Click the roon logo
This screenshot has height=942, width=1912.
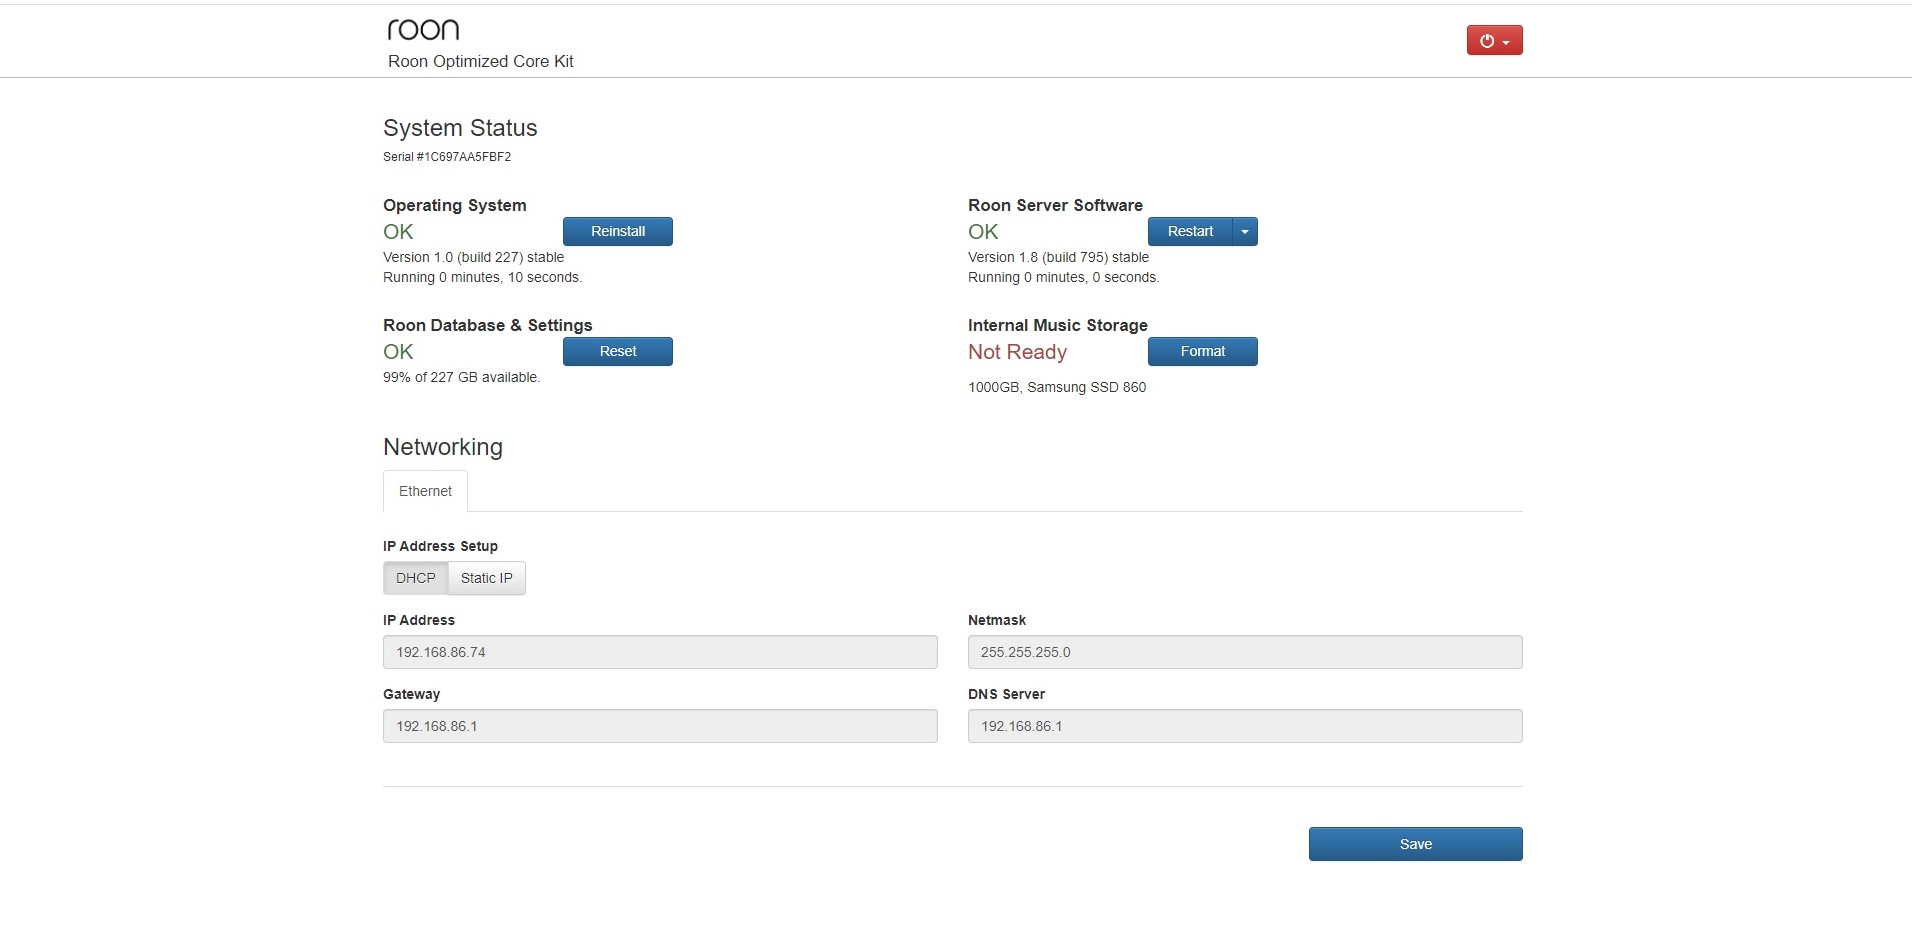423,30
